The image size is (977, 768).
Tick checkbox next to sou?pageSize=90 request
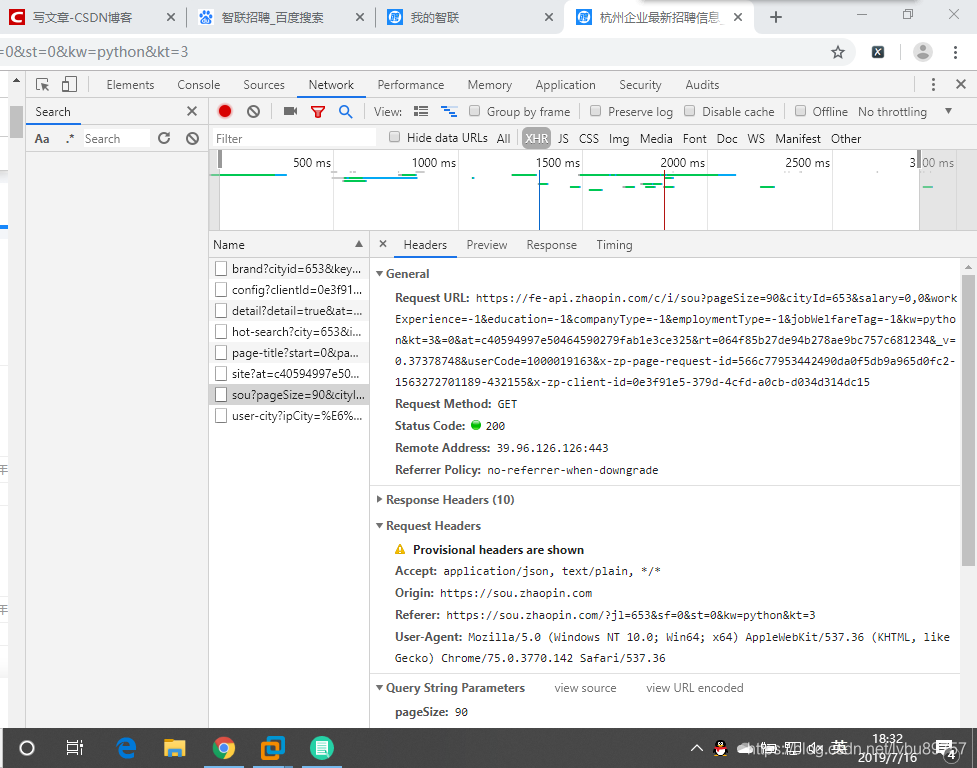(221, 394)
